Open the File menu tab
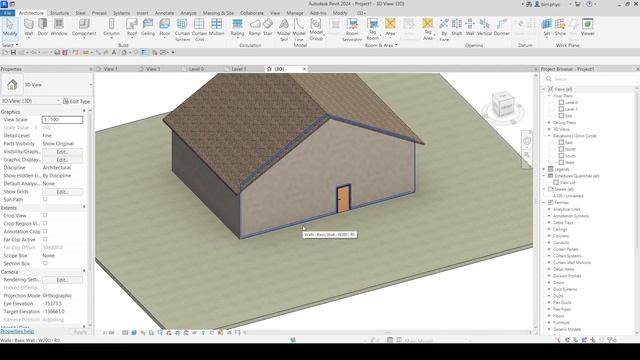Viewport: 640px width, 360px height. pos(7,13)
